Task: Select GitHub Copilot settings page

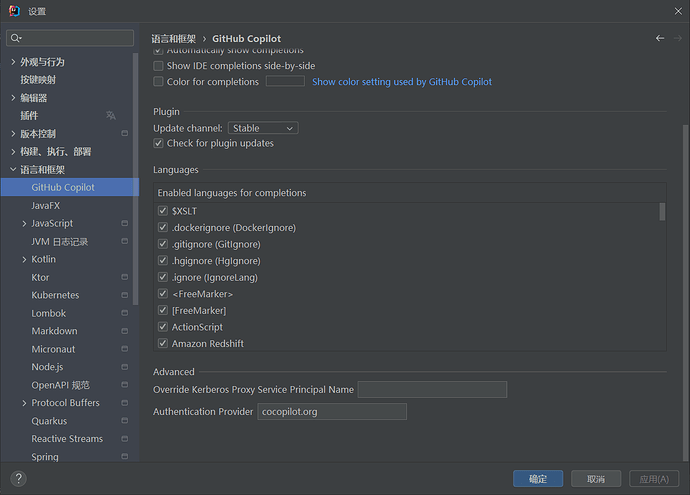Action: coord(70,187)
